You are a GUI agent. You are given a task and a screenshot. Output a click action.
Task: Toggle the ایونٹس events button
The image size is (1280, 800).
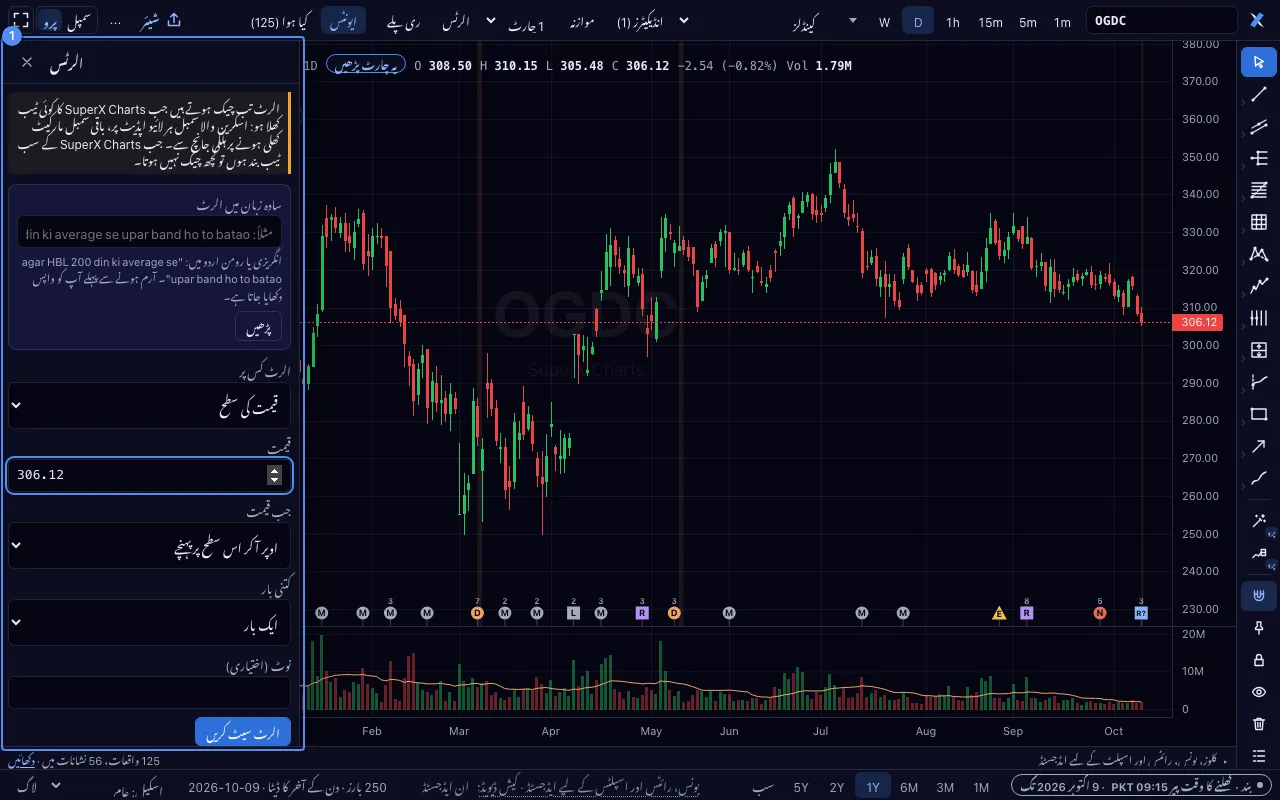[344, 21]
